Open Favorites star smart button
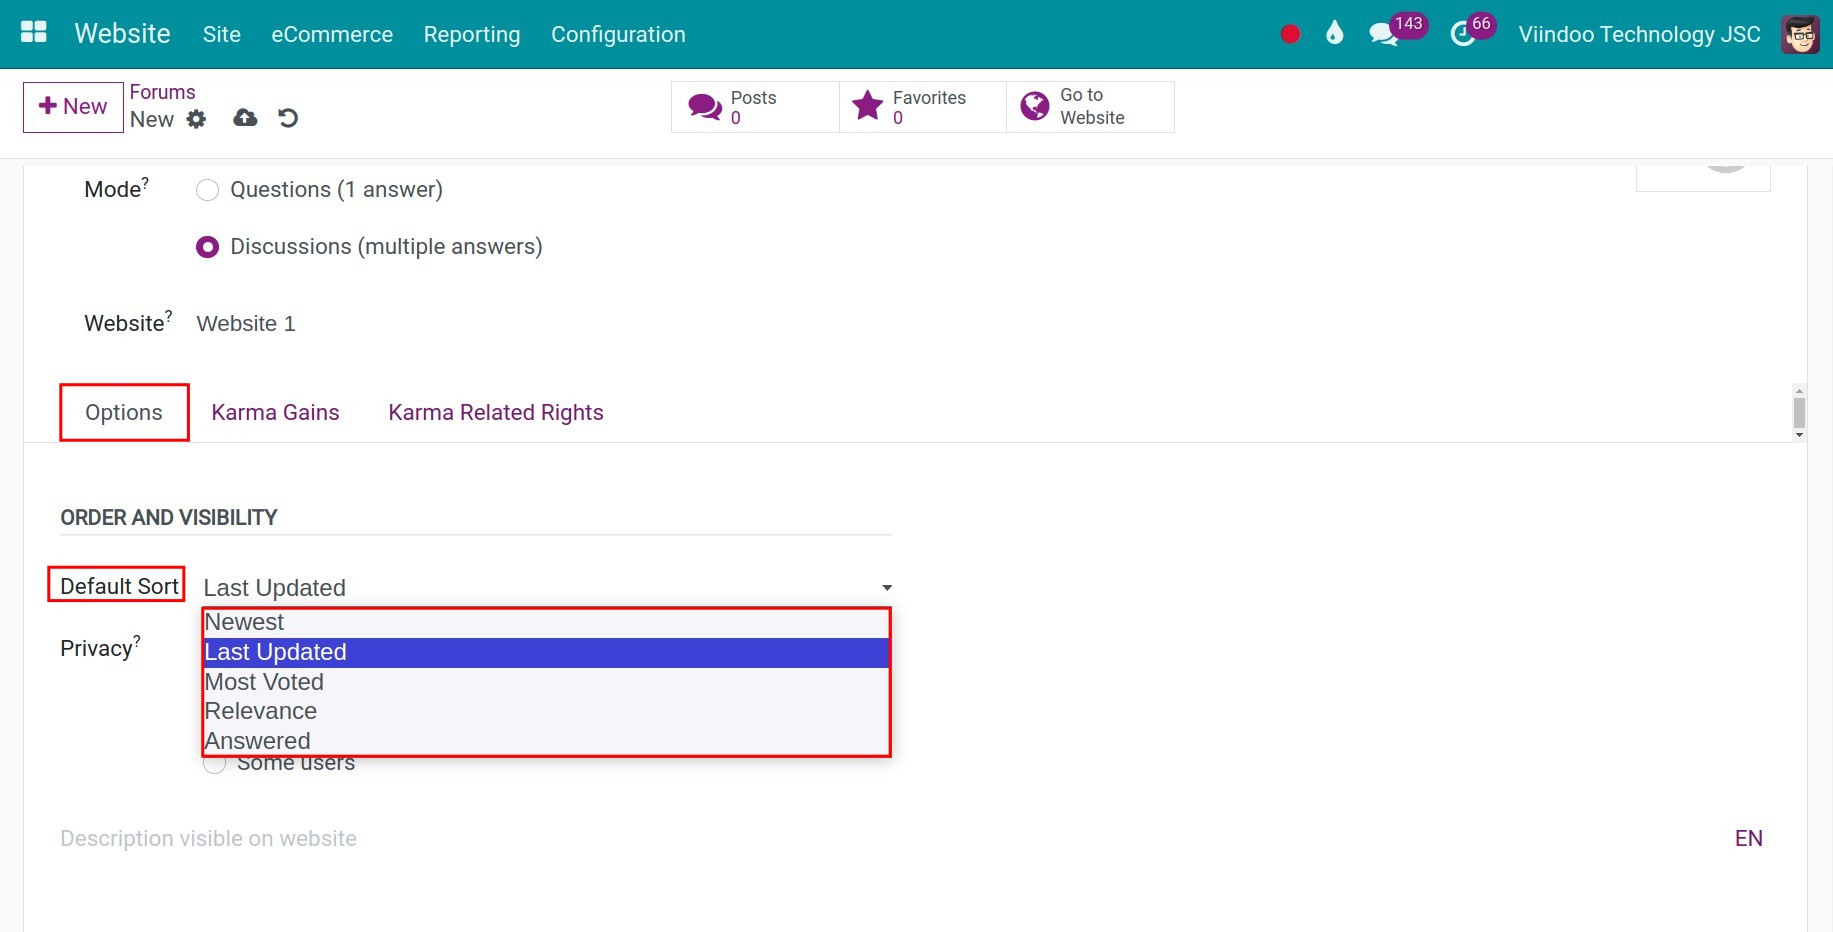This screenshot has height=932, width=1833. 922,107
